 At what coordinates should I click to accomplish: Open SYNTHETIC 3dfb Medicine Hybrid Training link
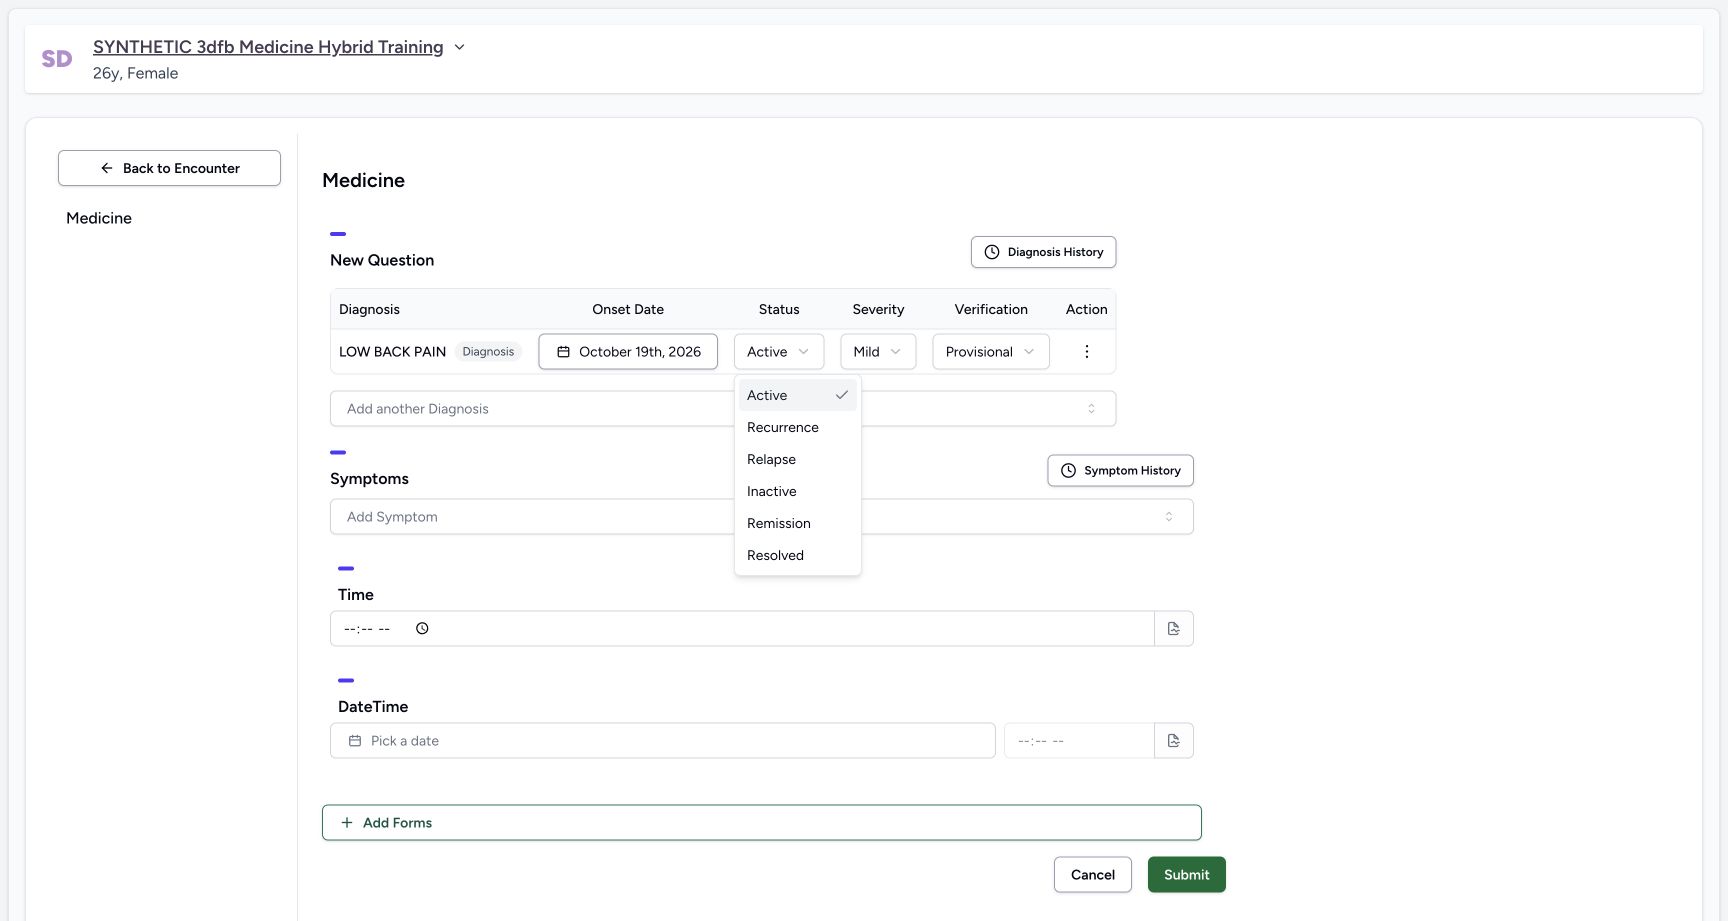[268, 47]
